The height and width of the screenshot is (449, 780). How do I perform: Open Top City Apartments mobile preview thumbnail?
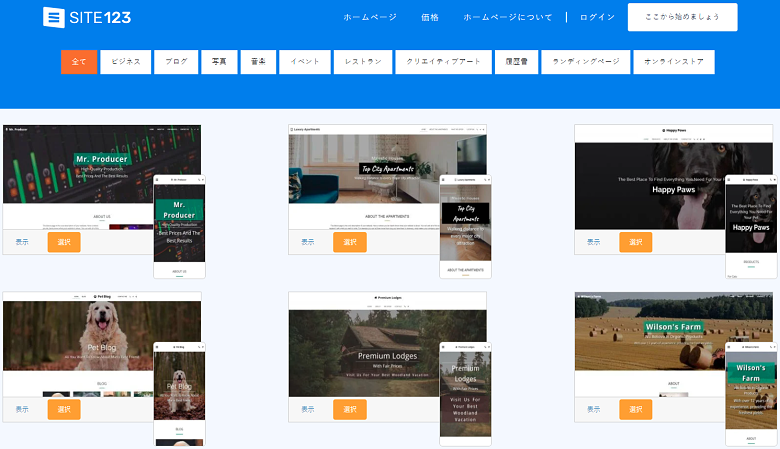coord(466,226)
